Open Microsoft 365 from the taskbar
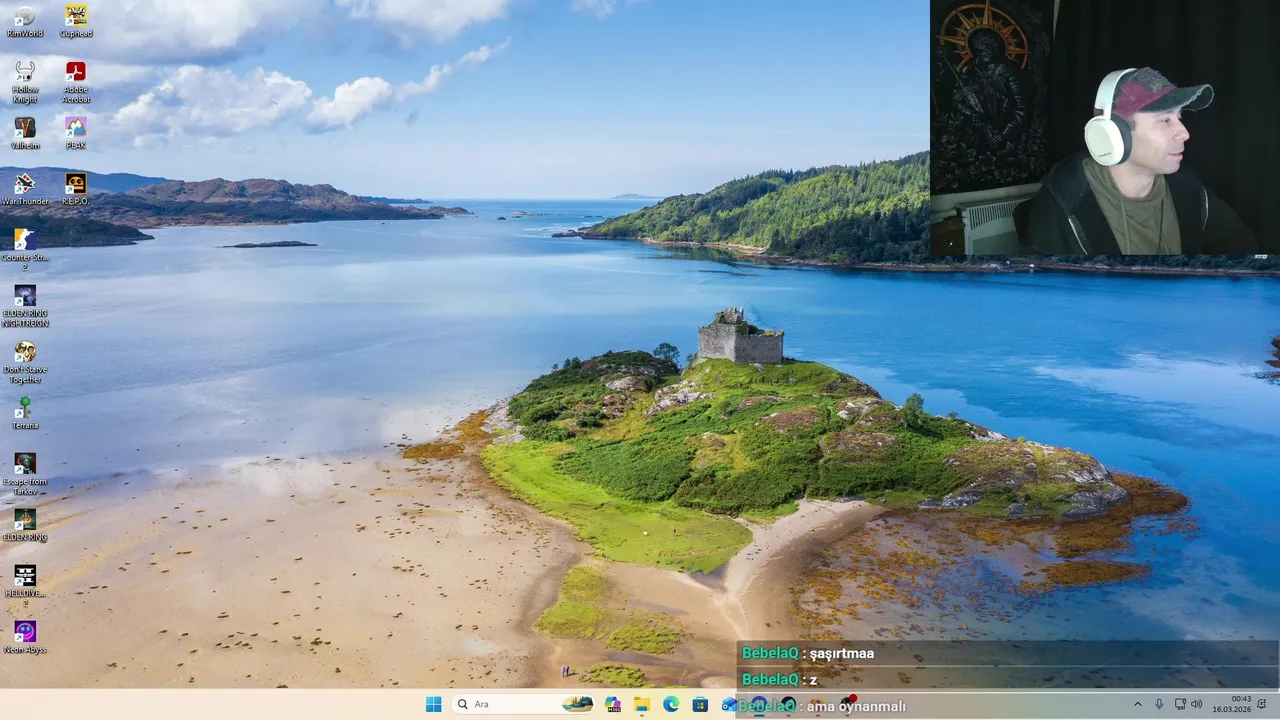Image resolution: width=1280 pixels, height=720 pixels. (613, 704)
